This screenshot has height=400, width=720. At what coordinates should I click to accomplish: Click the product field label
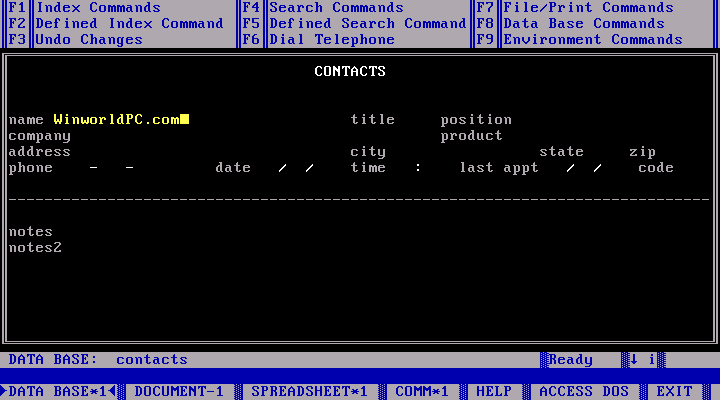point(472,135)
